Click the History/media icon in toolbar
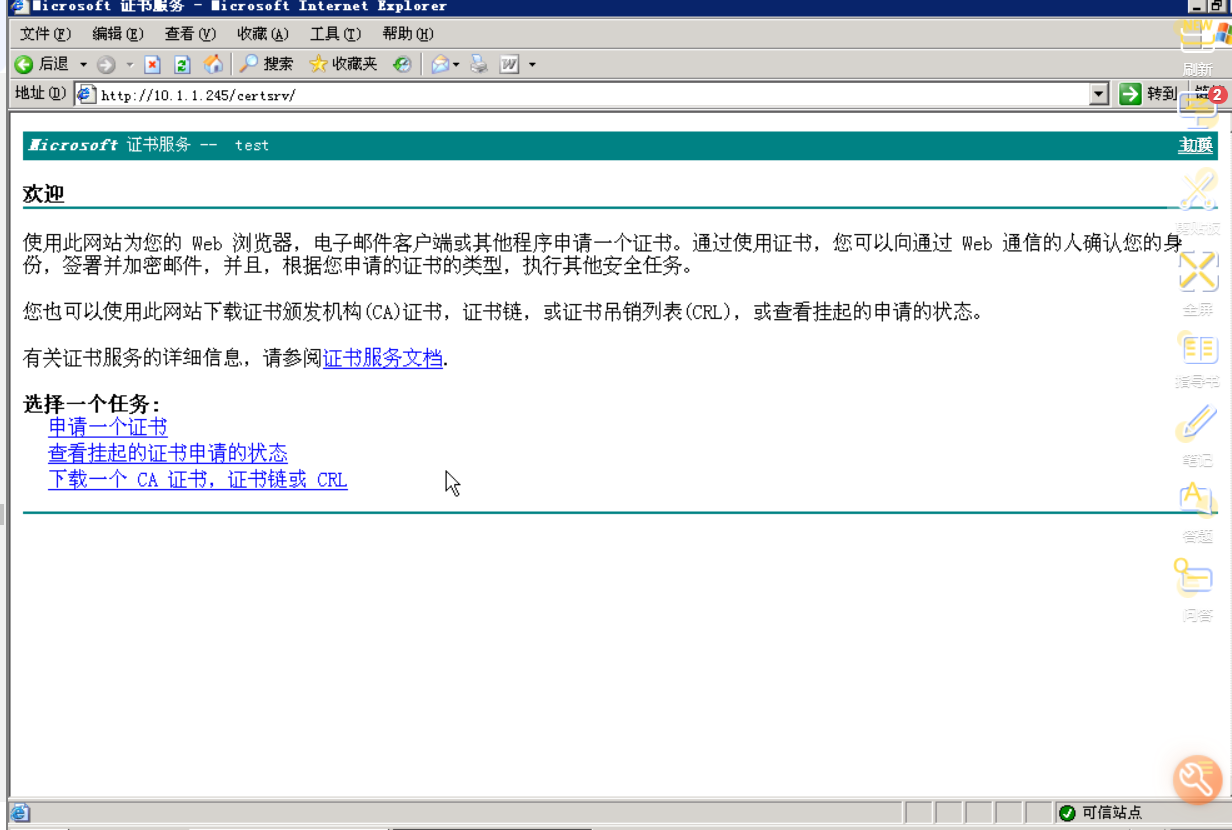 tap(402, 64)
